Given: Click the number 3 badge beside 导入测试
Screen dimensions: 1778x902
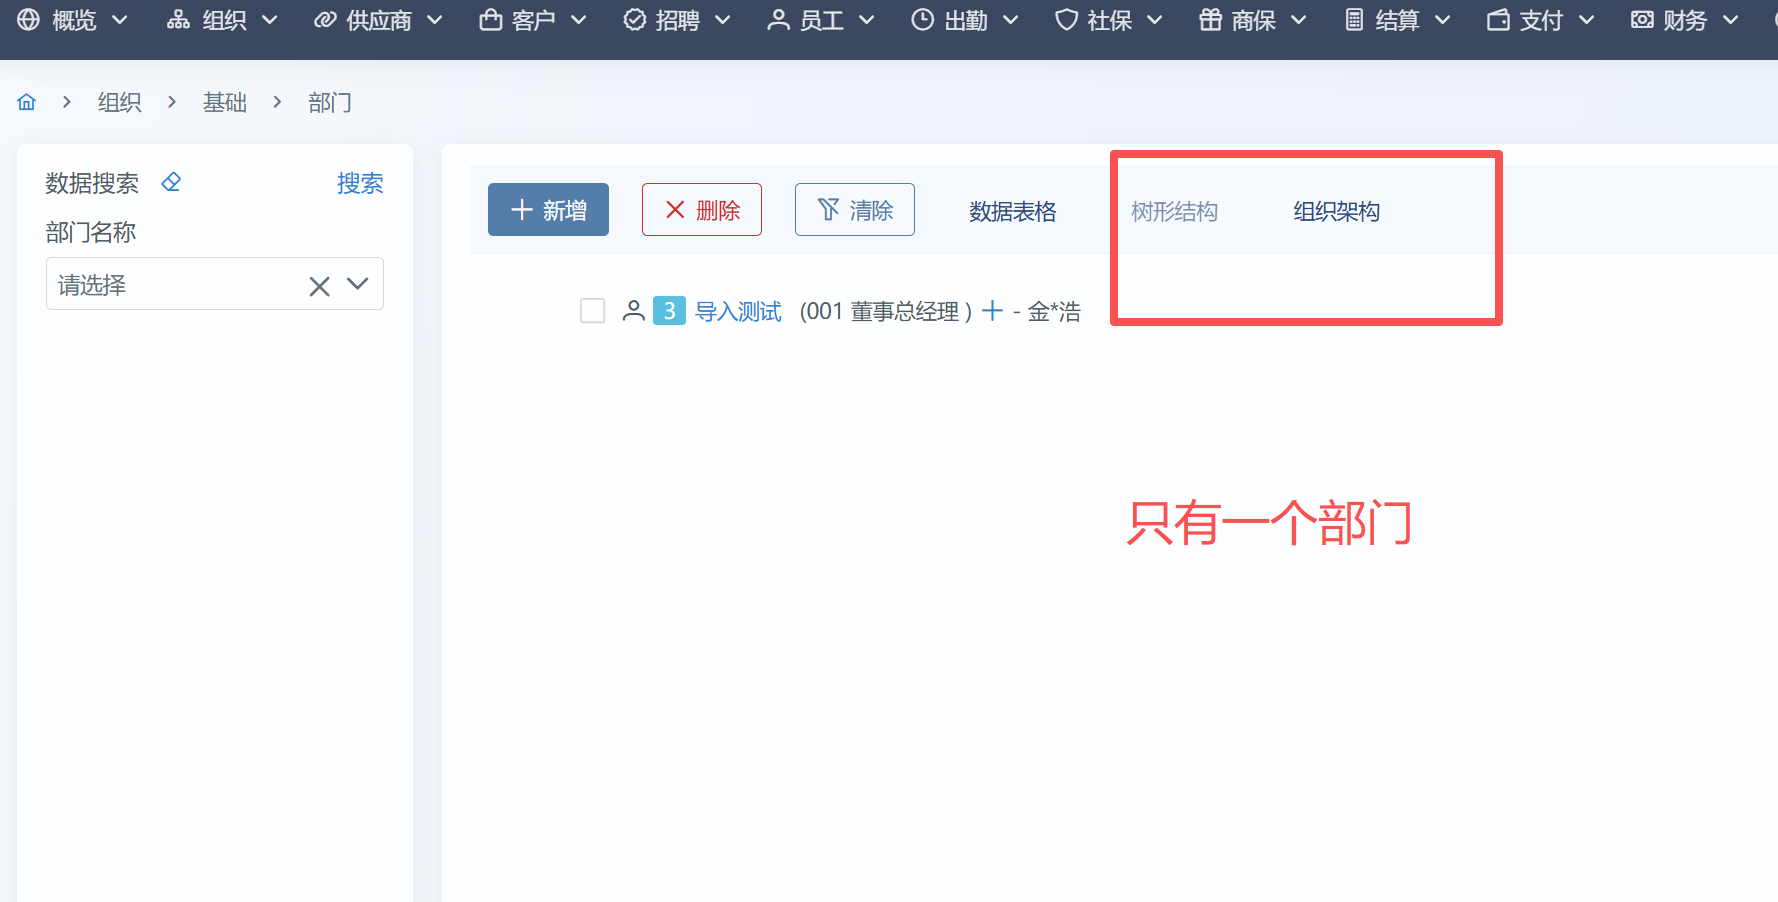Looking at the screenshot, I should (669, 311).
